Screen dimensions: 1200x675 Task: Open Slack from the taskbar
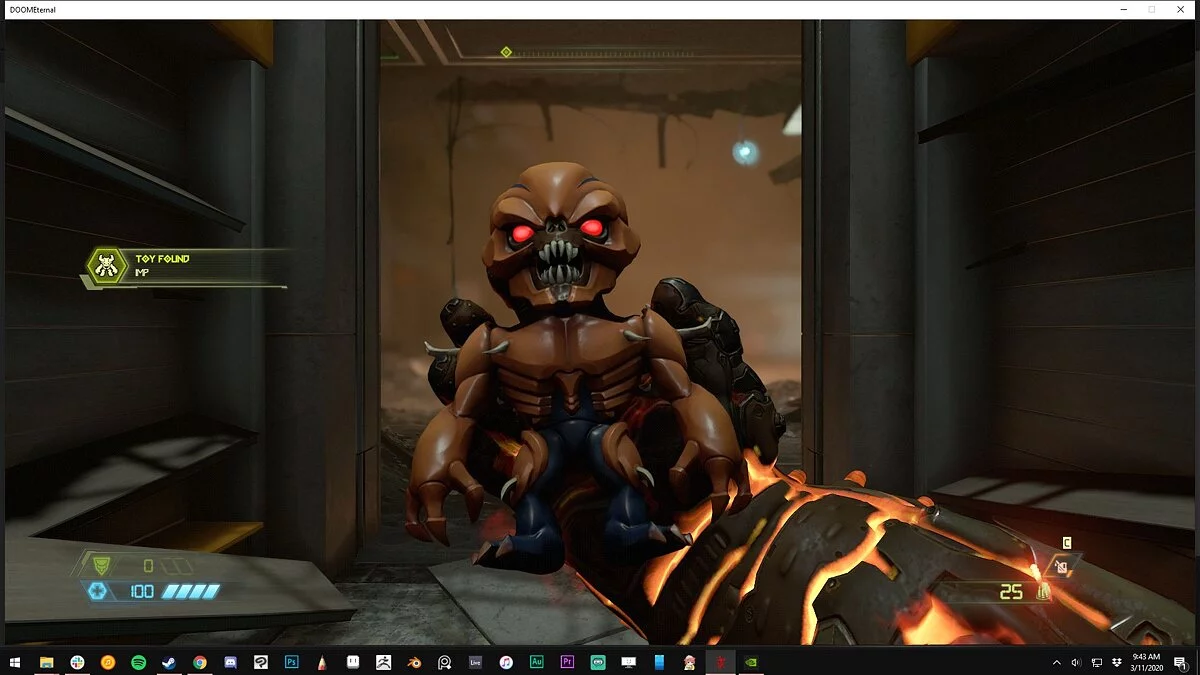tap(77, 662)
